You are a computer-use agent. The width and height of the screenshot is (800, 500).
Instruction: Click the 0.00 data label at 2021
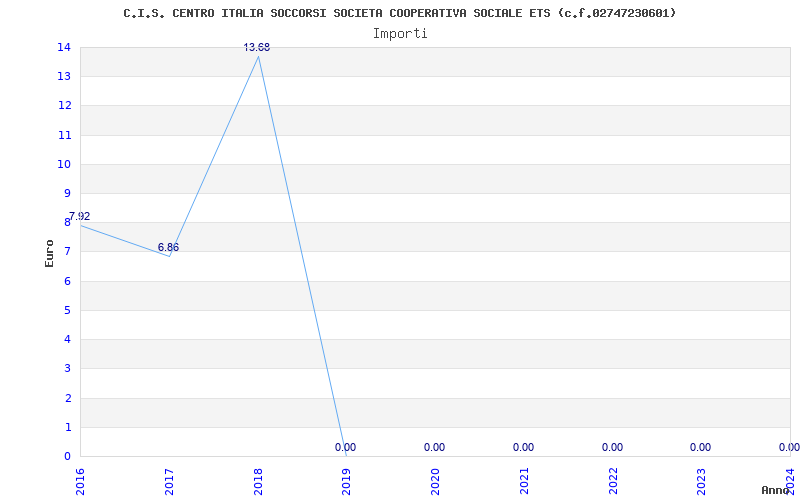(523, 447)
